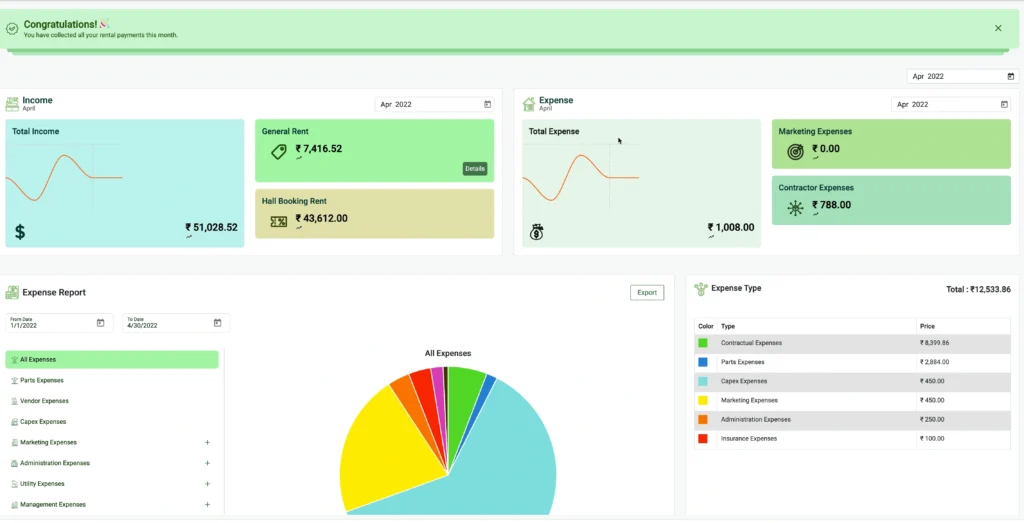Click the Contractor Expenses star icon

tap(795, 208)
